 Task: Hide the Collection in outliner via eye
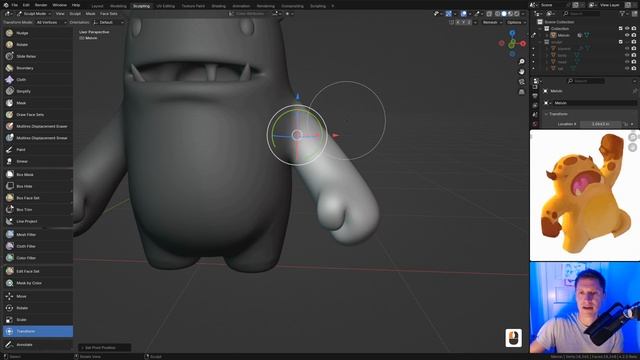click(x=627, y=29)
